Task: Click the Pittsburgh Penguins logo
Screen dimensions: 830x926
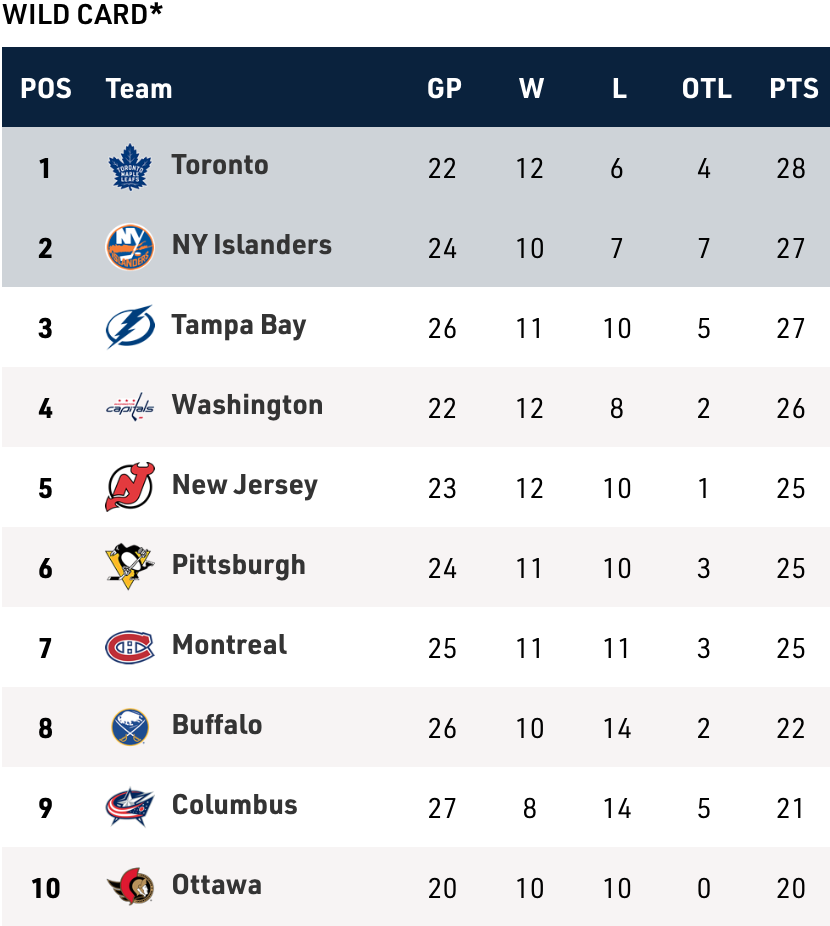Action: pos(129,567)
